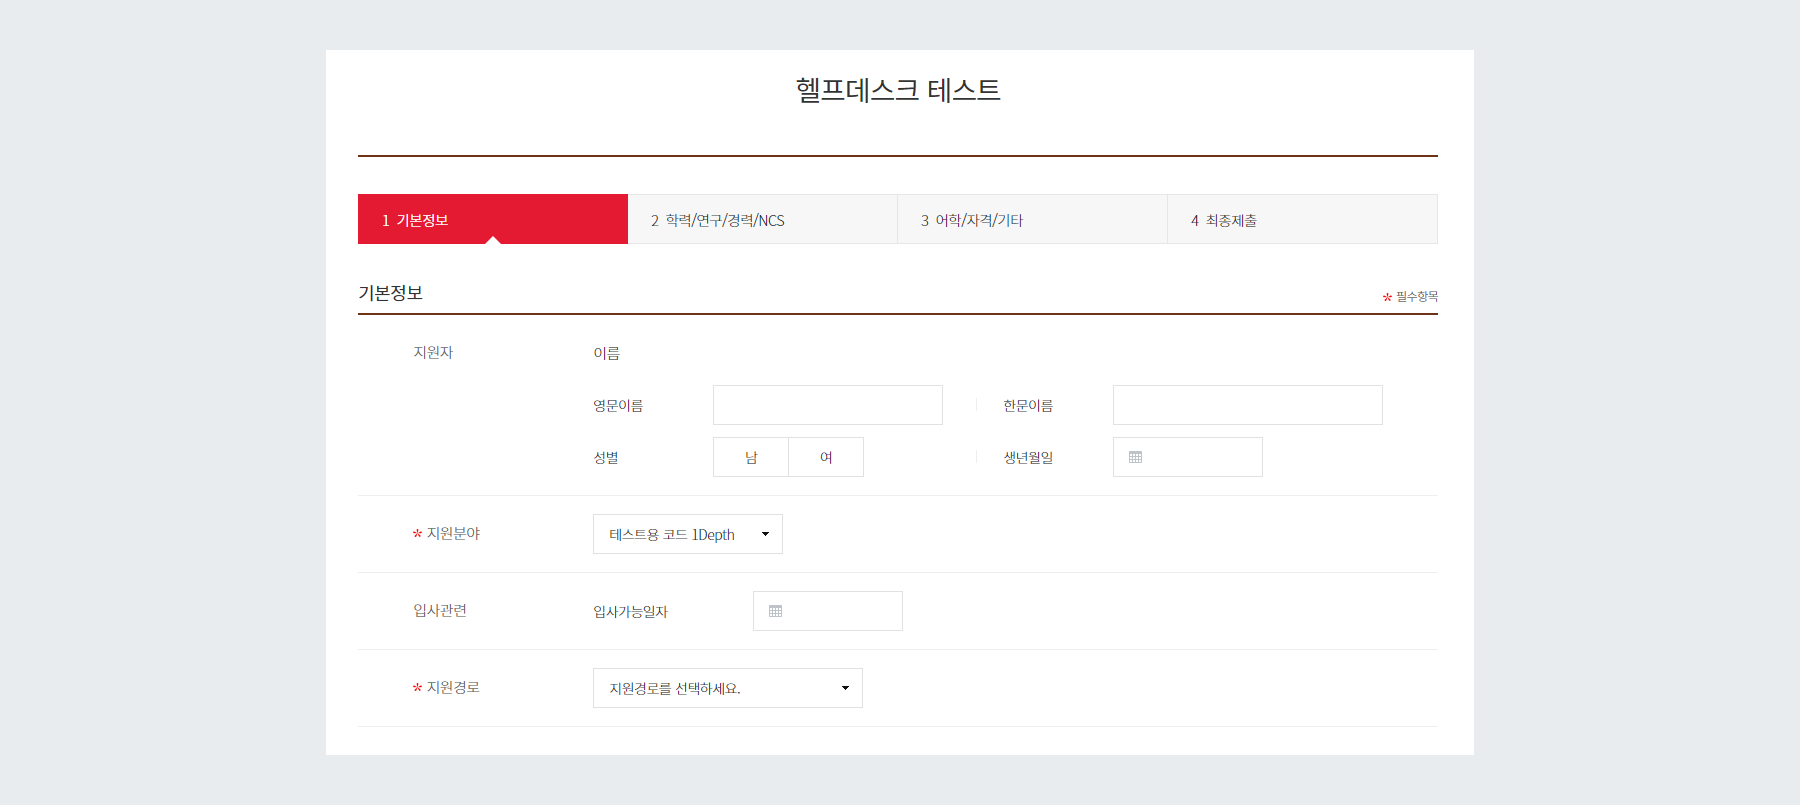Select the 4 최종제출 tab
The width and height of the screenshot is (1800, 805).
click(x=1303, y=219)
